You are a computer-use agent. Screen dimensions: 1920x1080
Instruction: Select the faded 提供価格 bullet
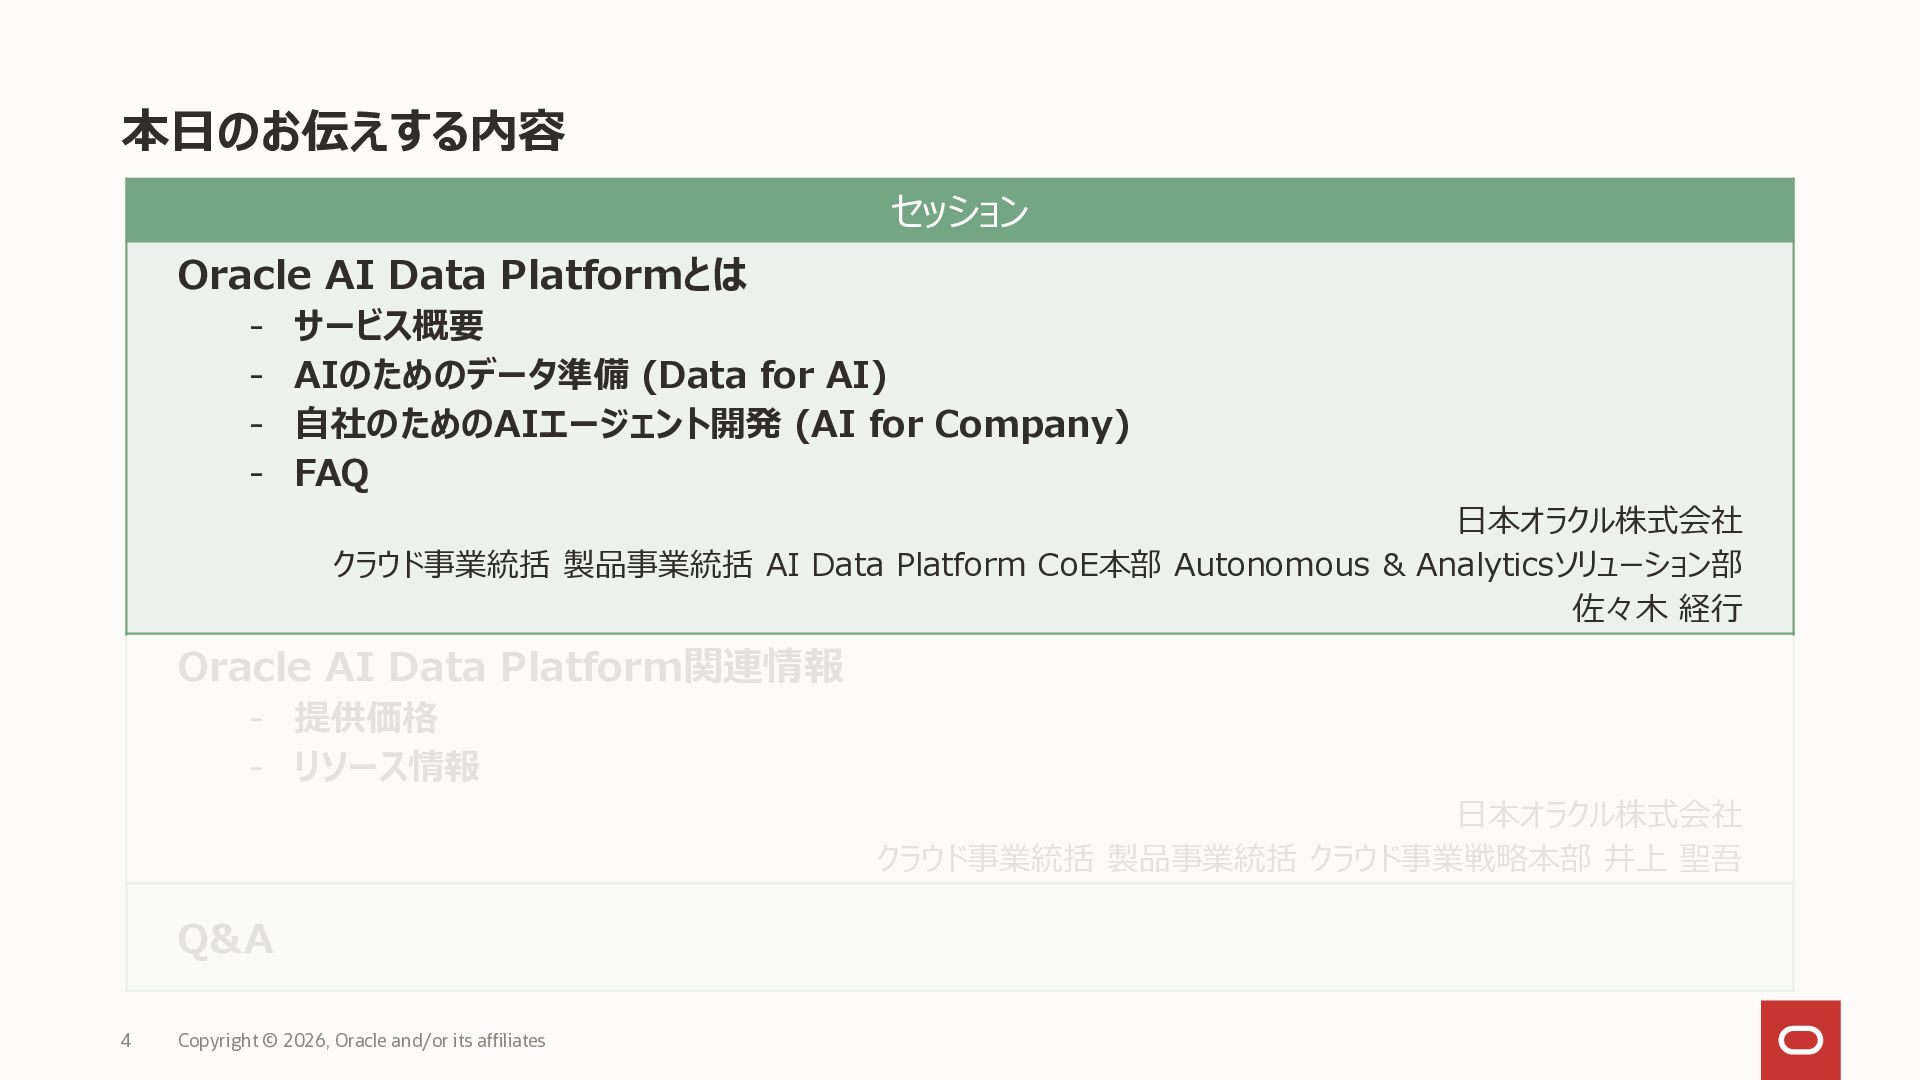point(365,718)
